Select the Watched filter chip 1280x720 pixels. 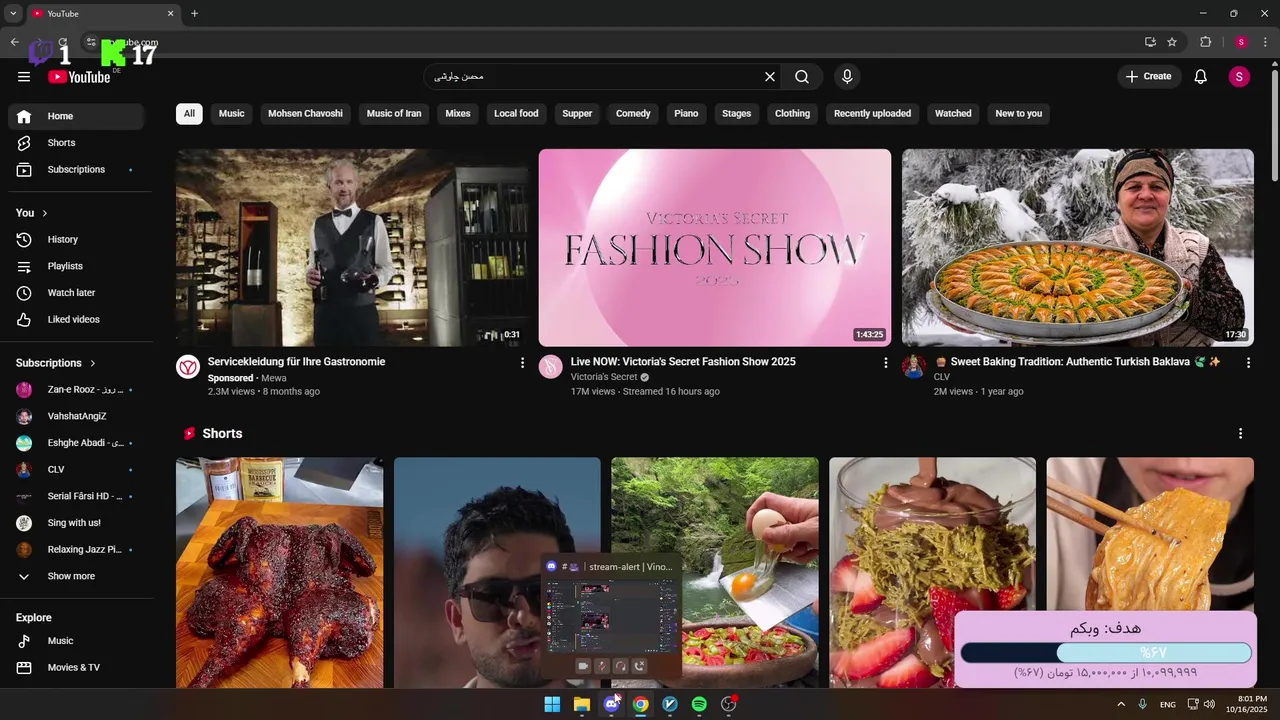(x=953, y=114)
